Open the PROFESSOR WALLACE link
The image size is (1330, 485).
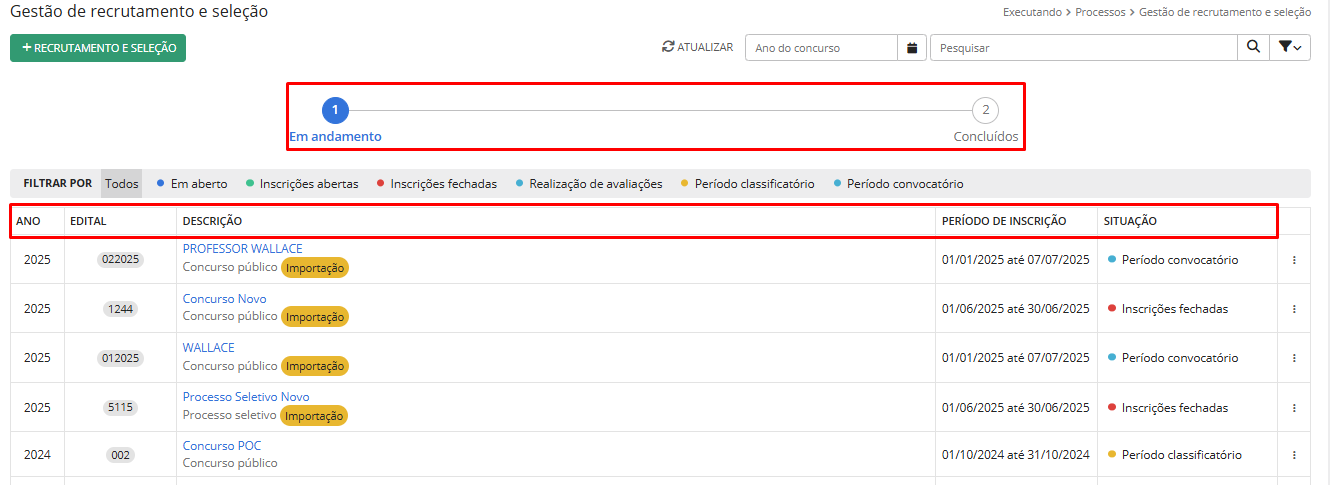tap(242, 249)
